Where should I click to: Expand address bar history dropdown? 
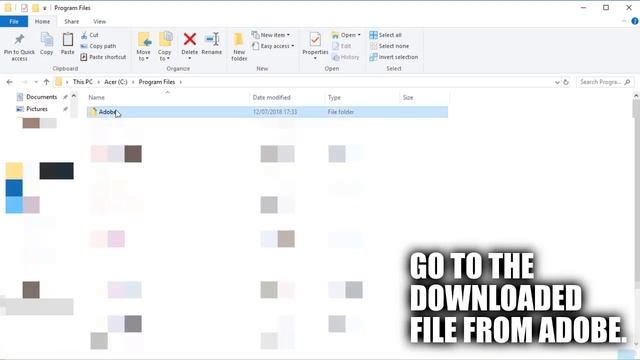[x=557, y=82]
